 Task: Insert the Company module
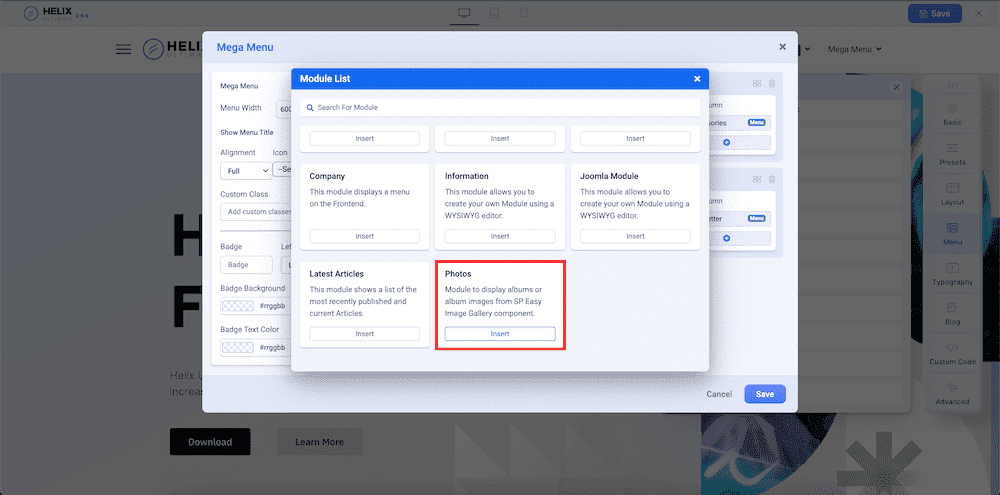(365, 236)
